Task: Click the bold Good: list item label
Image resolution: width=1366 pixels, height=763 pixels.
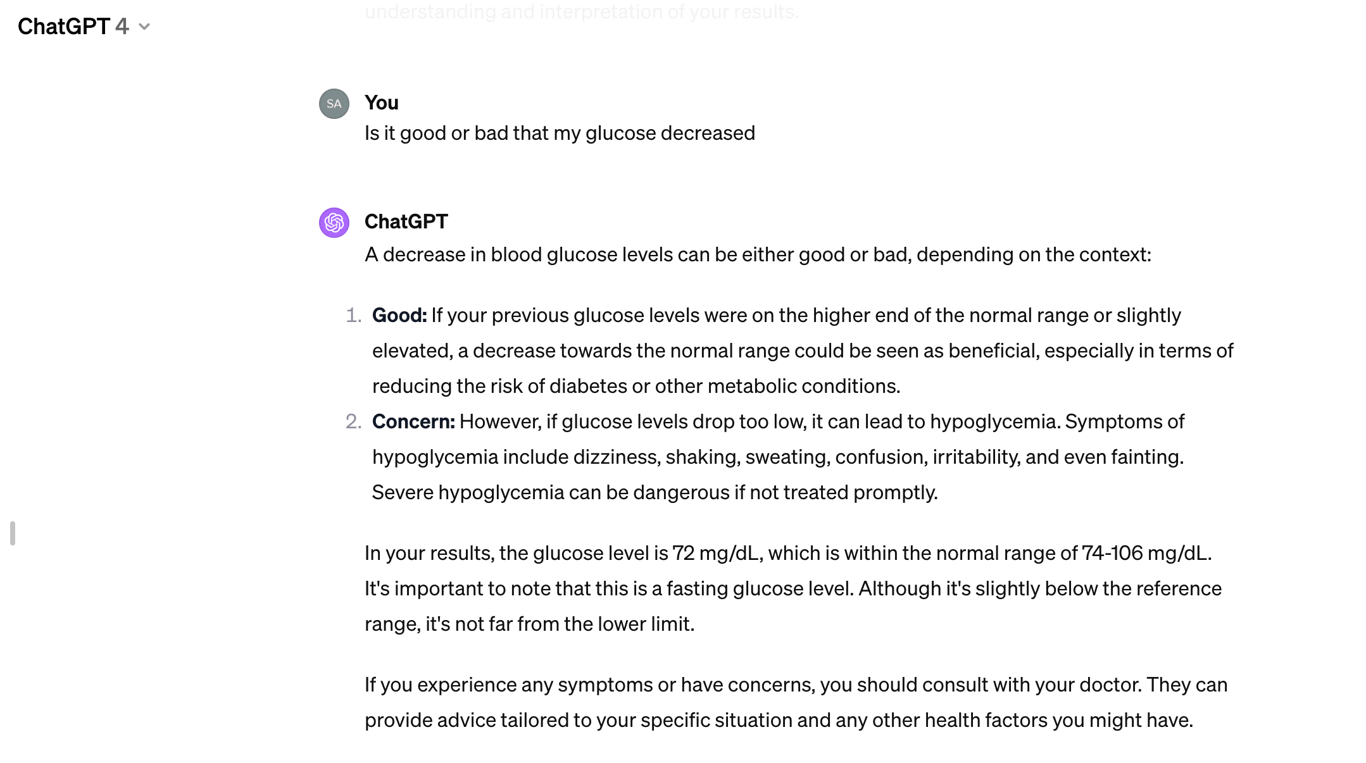Action: (x=399, y=315)
